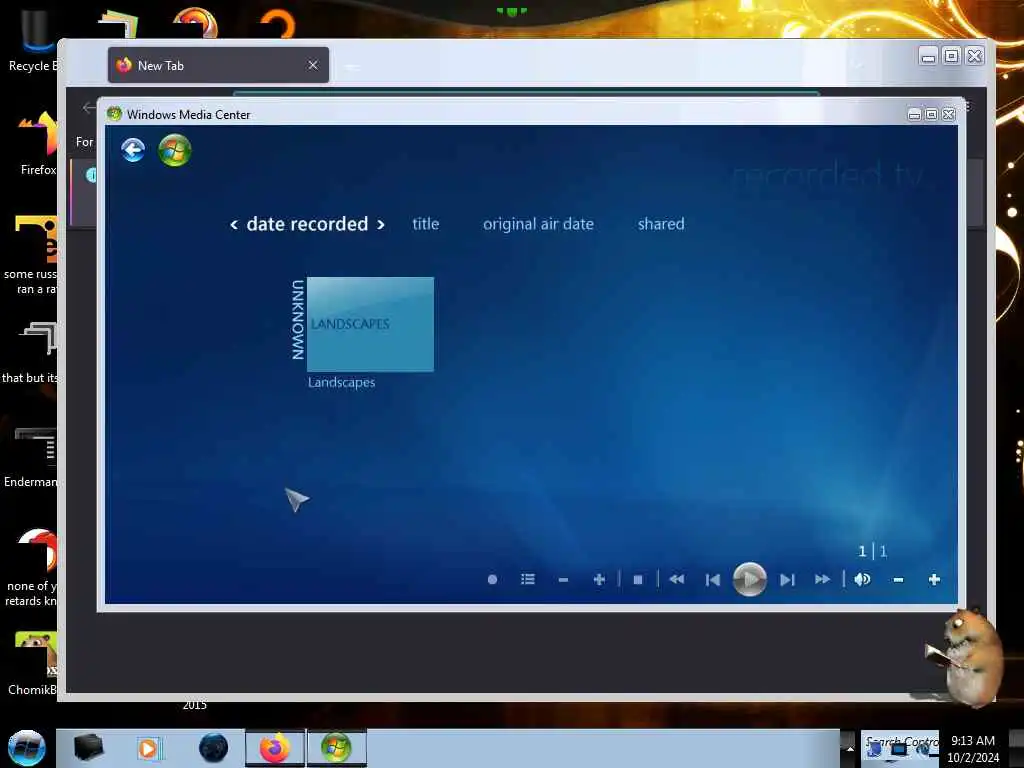Image resolution: width=1024 pixels, height=768 pixels.
Task: Select the 'none of y' desktop icon
Action: [x=31, y=568]
